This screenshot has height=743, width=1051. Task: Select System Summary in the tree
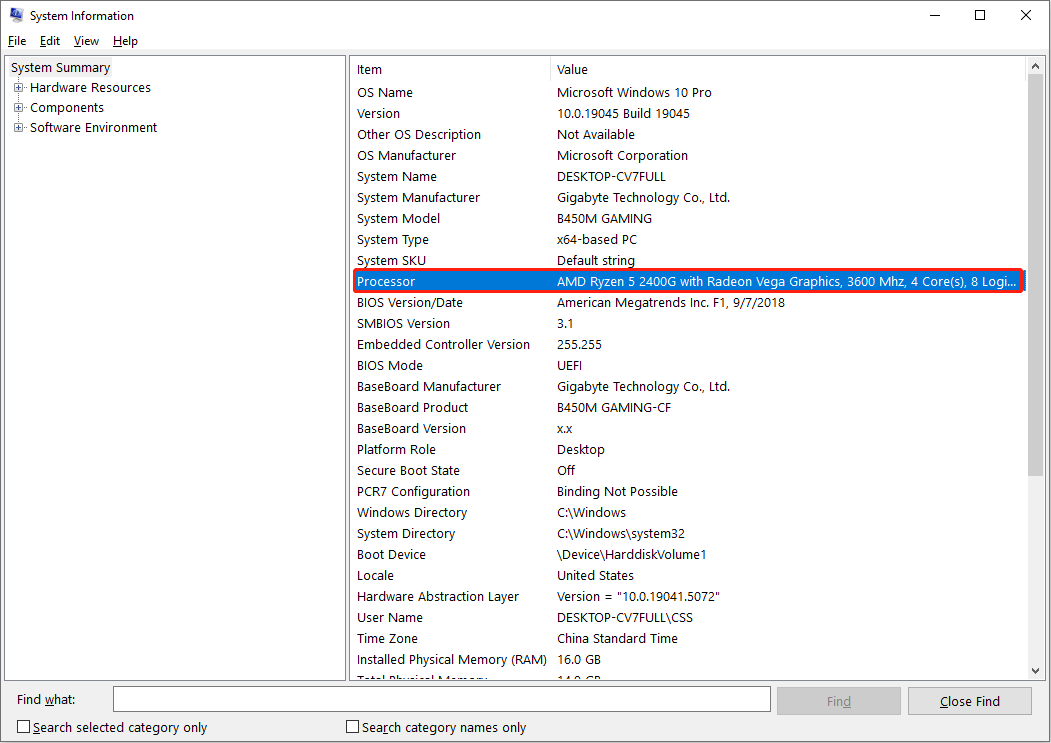coord(60,68)
